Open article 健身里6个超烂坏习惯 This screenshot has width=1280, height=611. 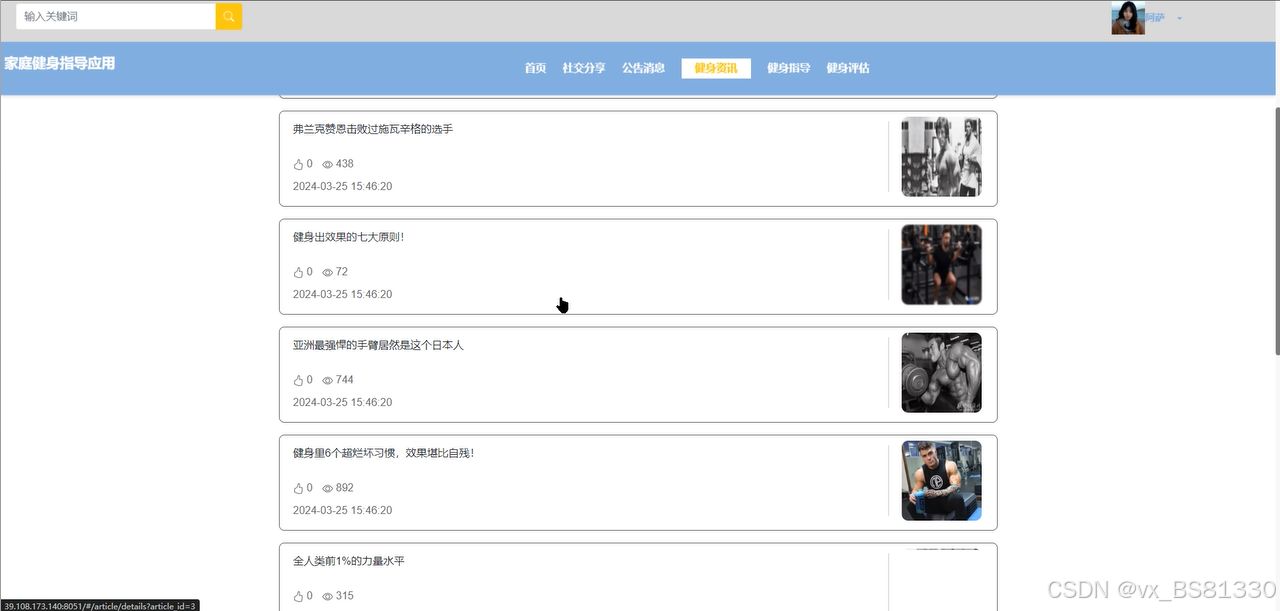click(x=383, y=453)
